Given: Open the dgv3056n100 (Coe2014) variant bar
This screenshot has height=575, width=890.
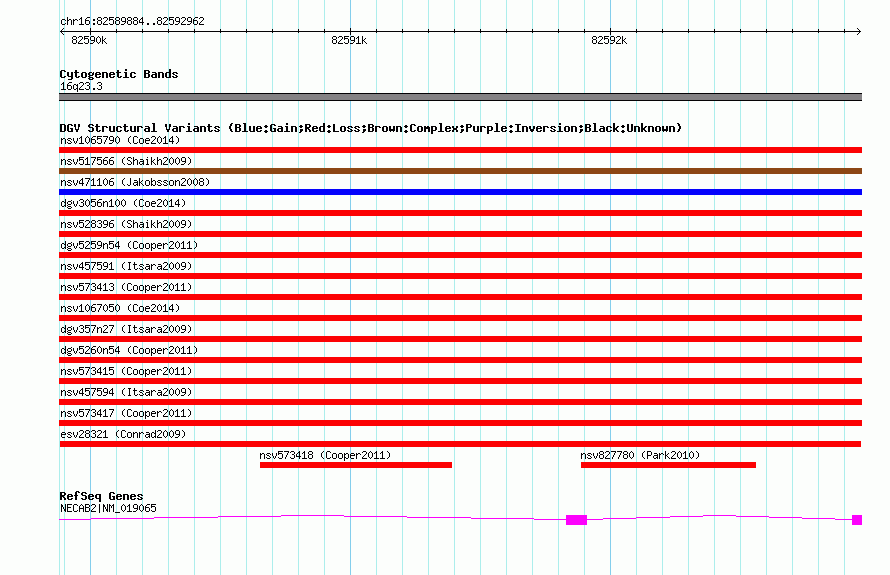Looking at the screenshot, I should (x=460, y=213).
